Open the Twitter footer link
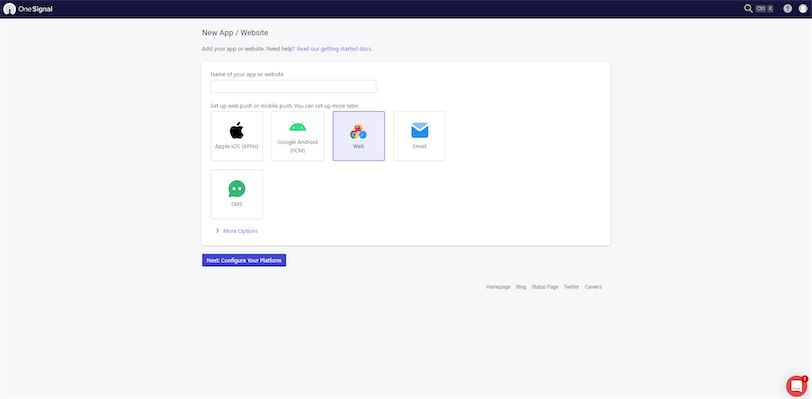The image size is (812, 399). click(x=571, y=287)
